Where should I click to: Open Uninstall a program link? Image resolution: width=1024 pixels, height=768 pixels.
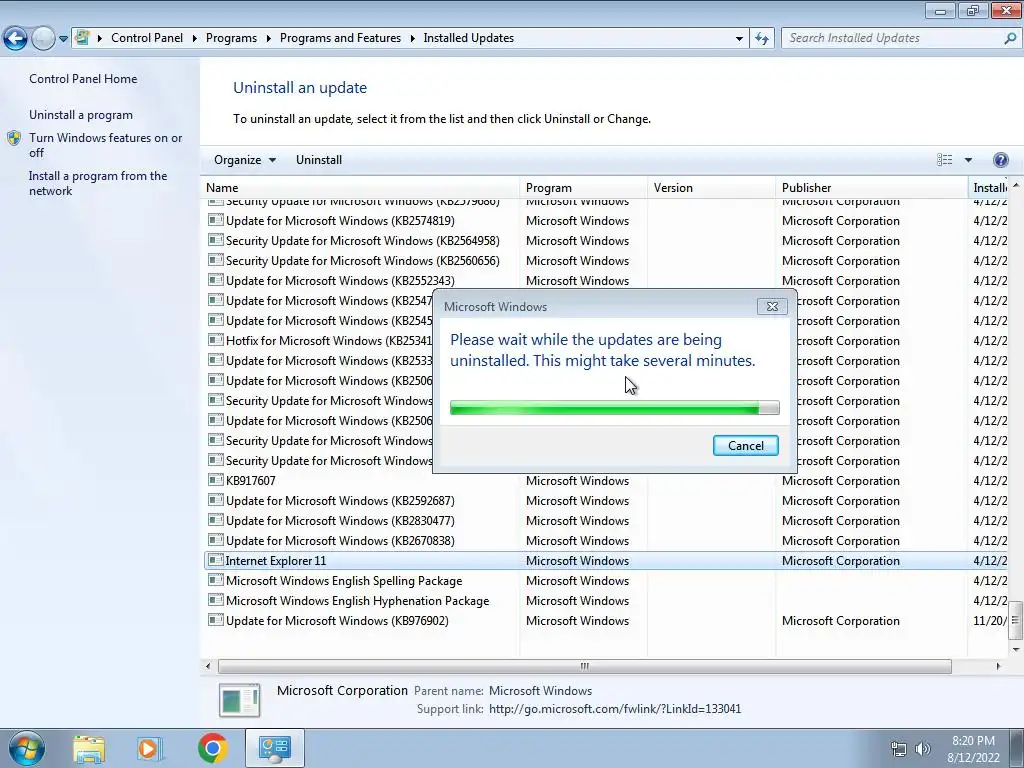(81, 115)
